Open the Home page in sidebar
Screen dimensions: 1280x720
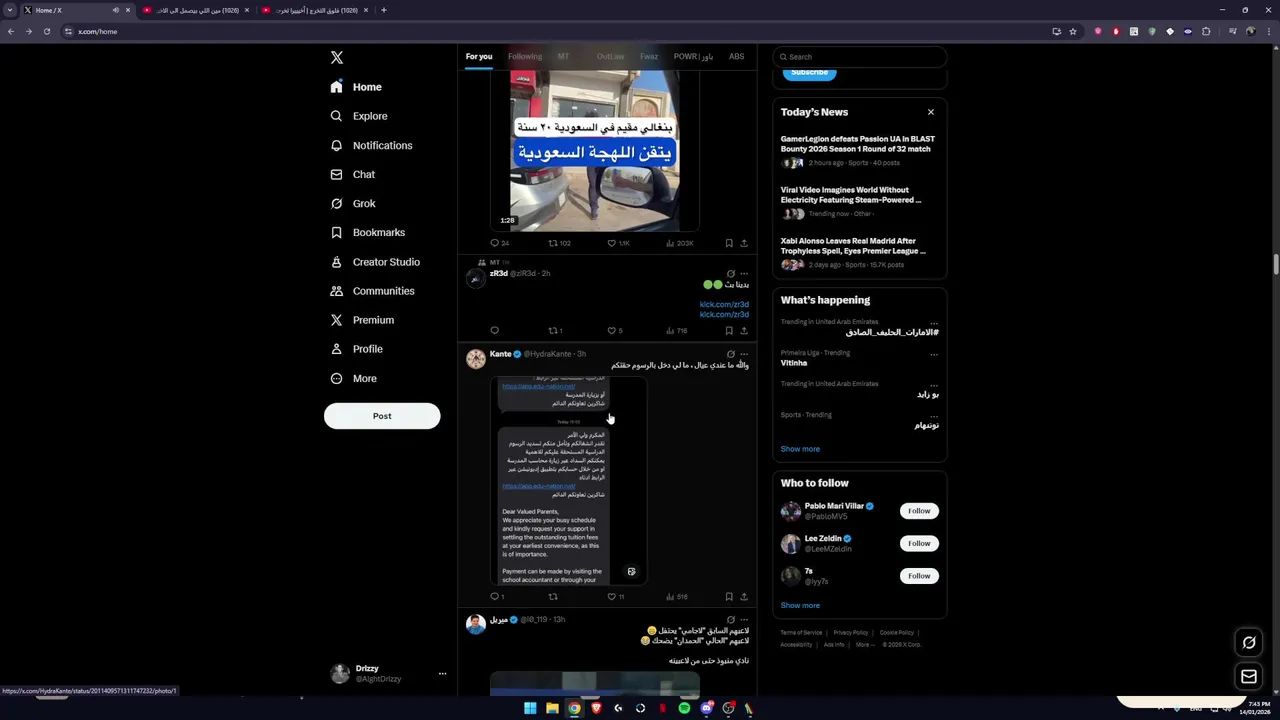click(357, 87)
